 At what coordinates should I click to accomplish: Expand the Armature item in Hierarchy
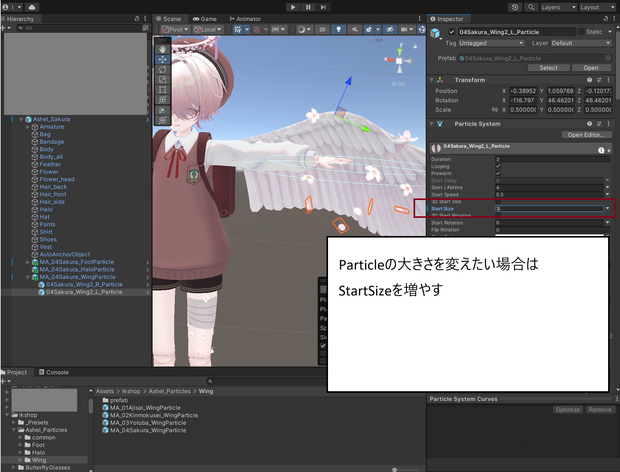28,127
